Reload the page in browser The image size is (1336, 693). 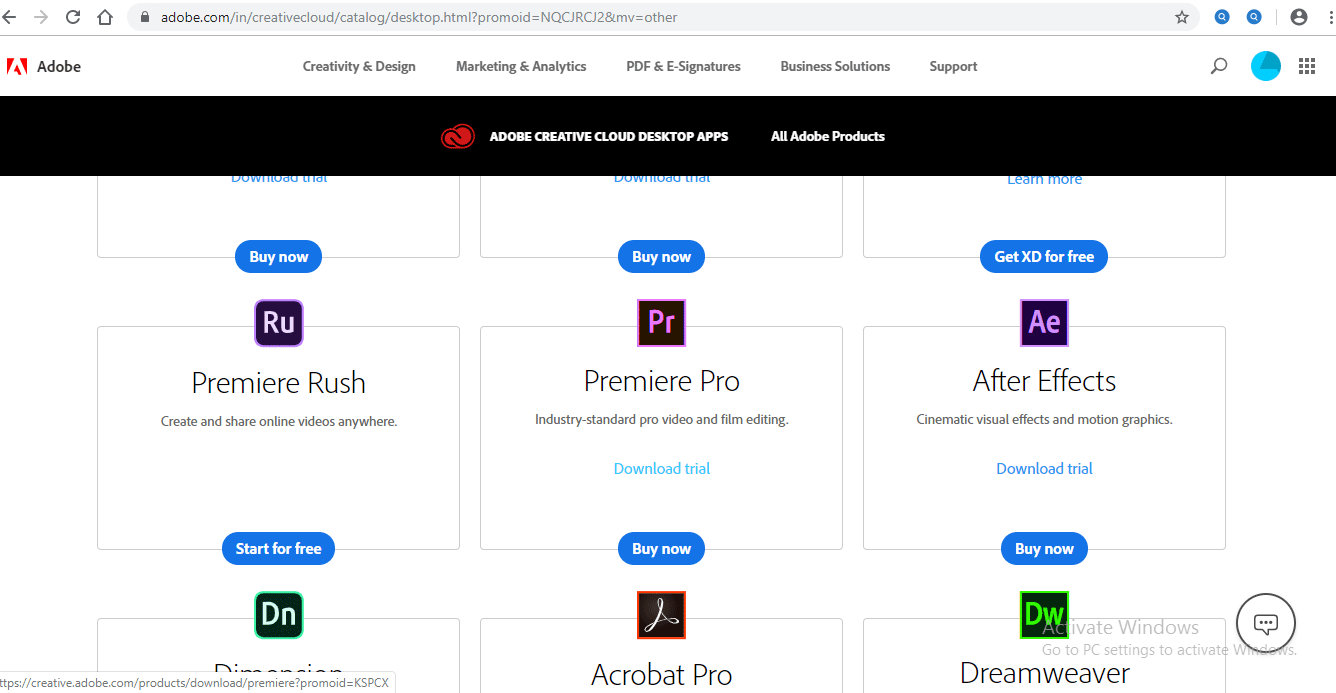tap(73, 17)
